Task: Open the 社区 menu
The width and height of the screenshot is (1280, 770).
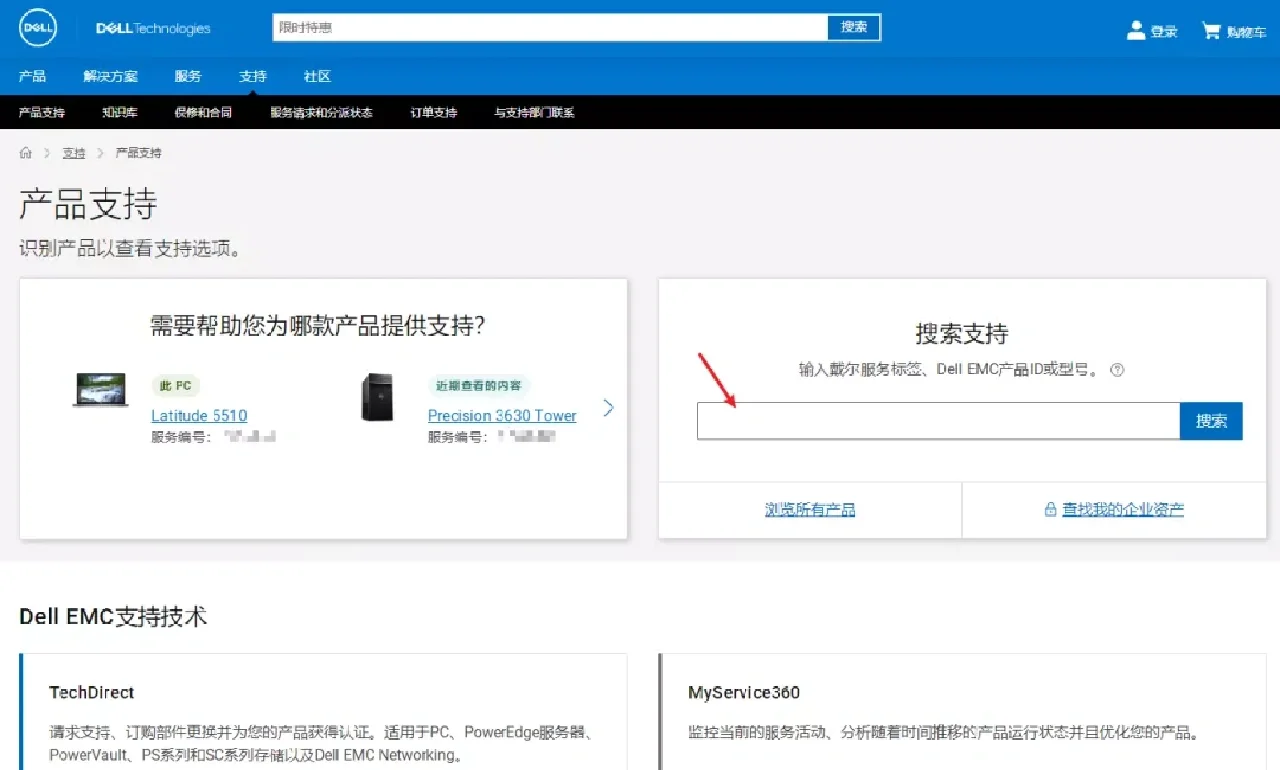Action: (317, 76)
